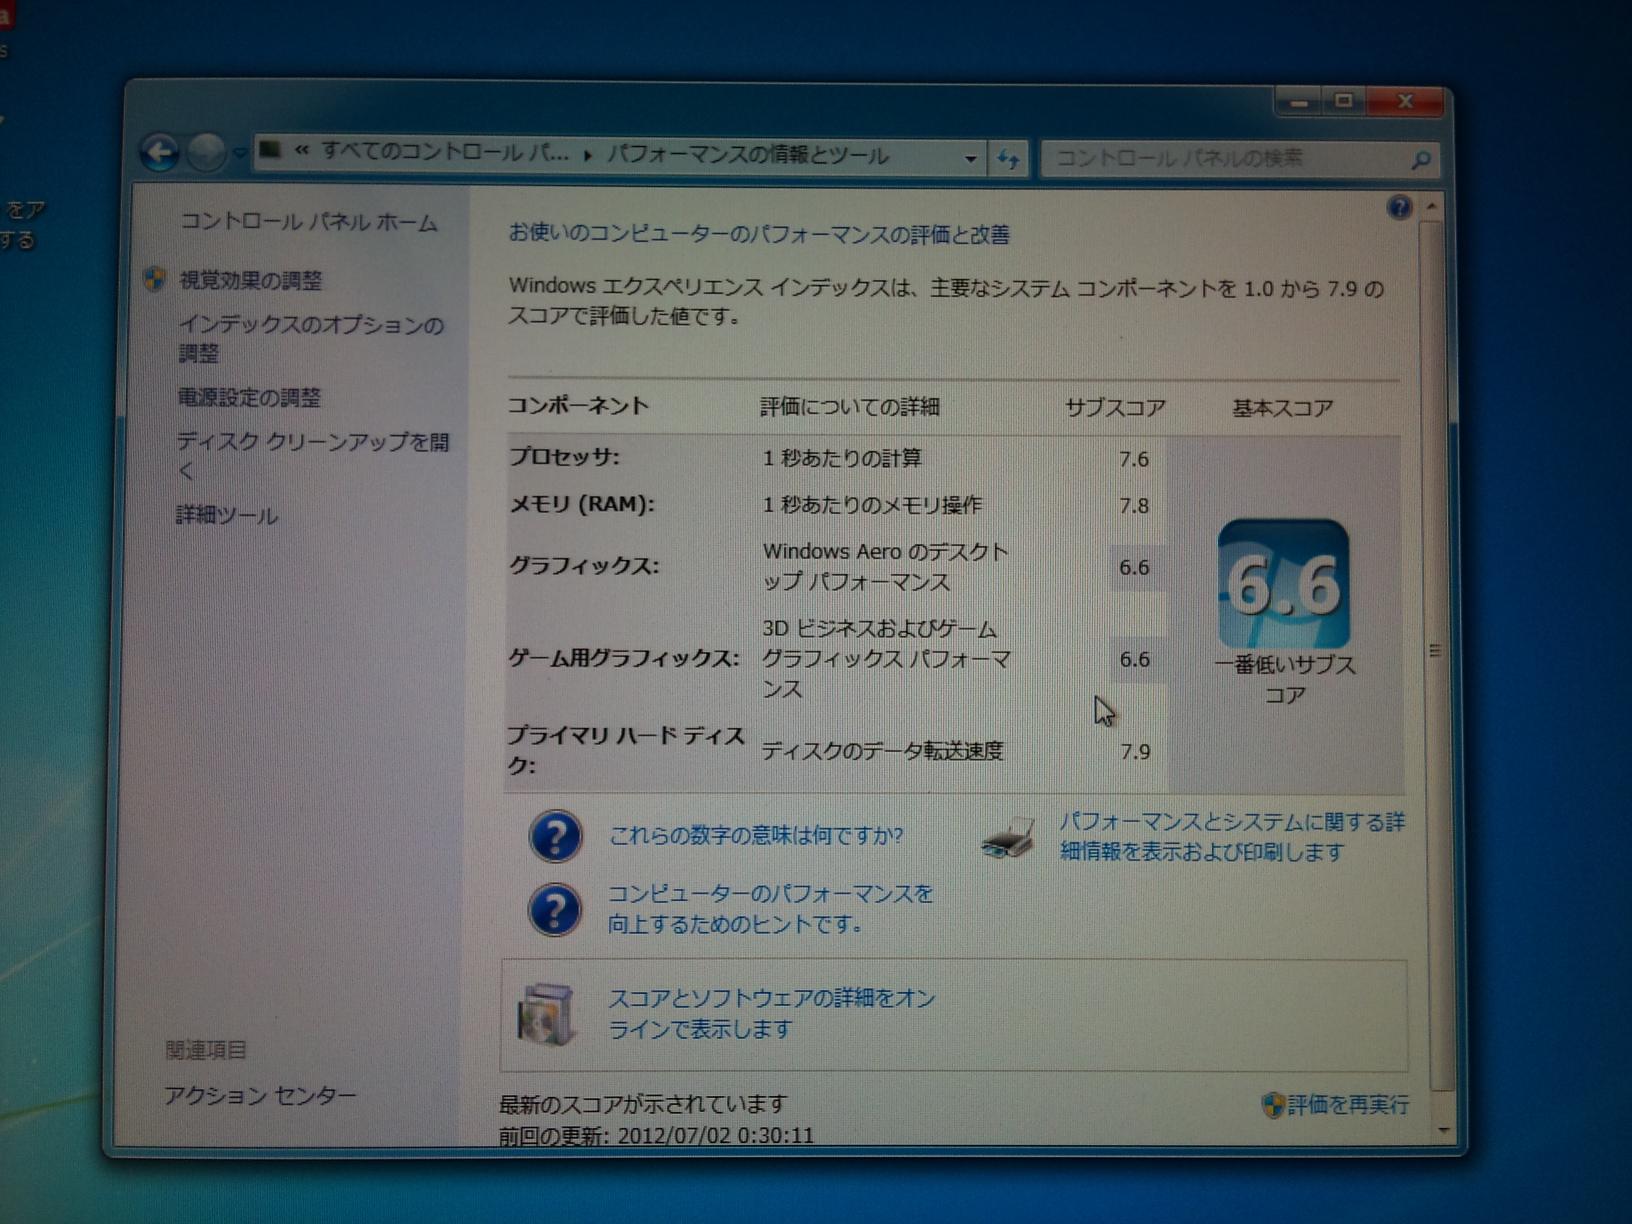Click the メモリ (RAM): row label
1632x1224 pixels.
pyautogui.click(x=582, y=504)
